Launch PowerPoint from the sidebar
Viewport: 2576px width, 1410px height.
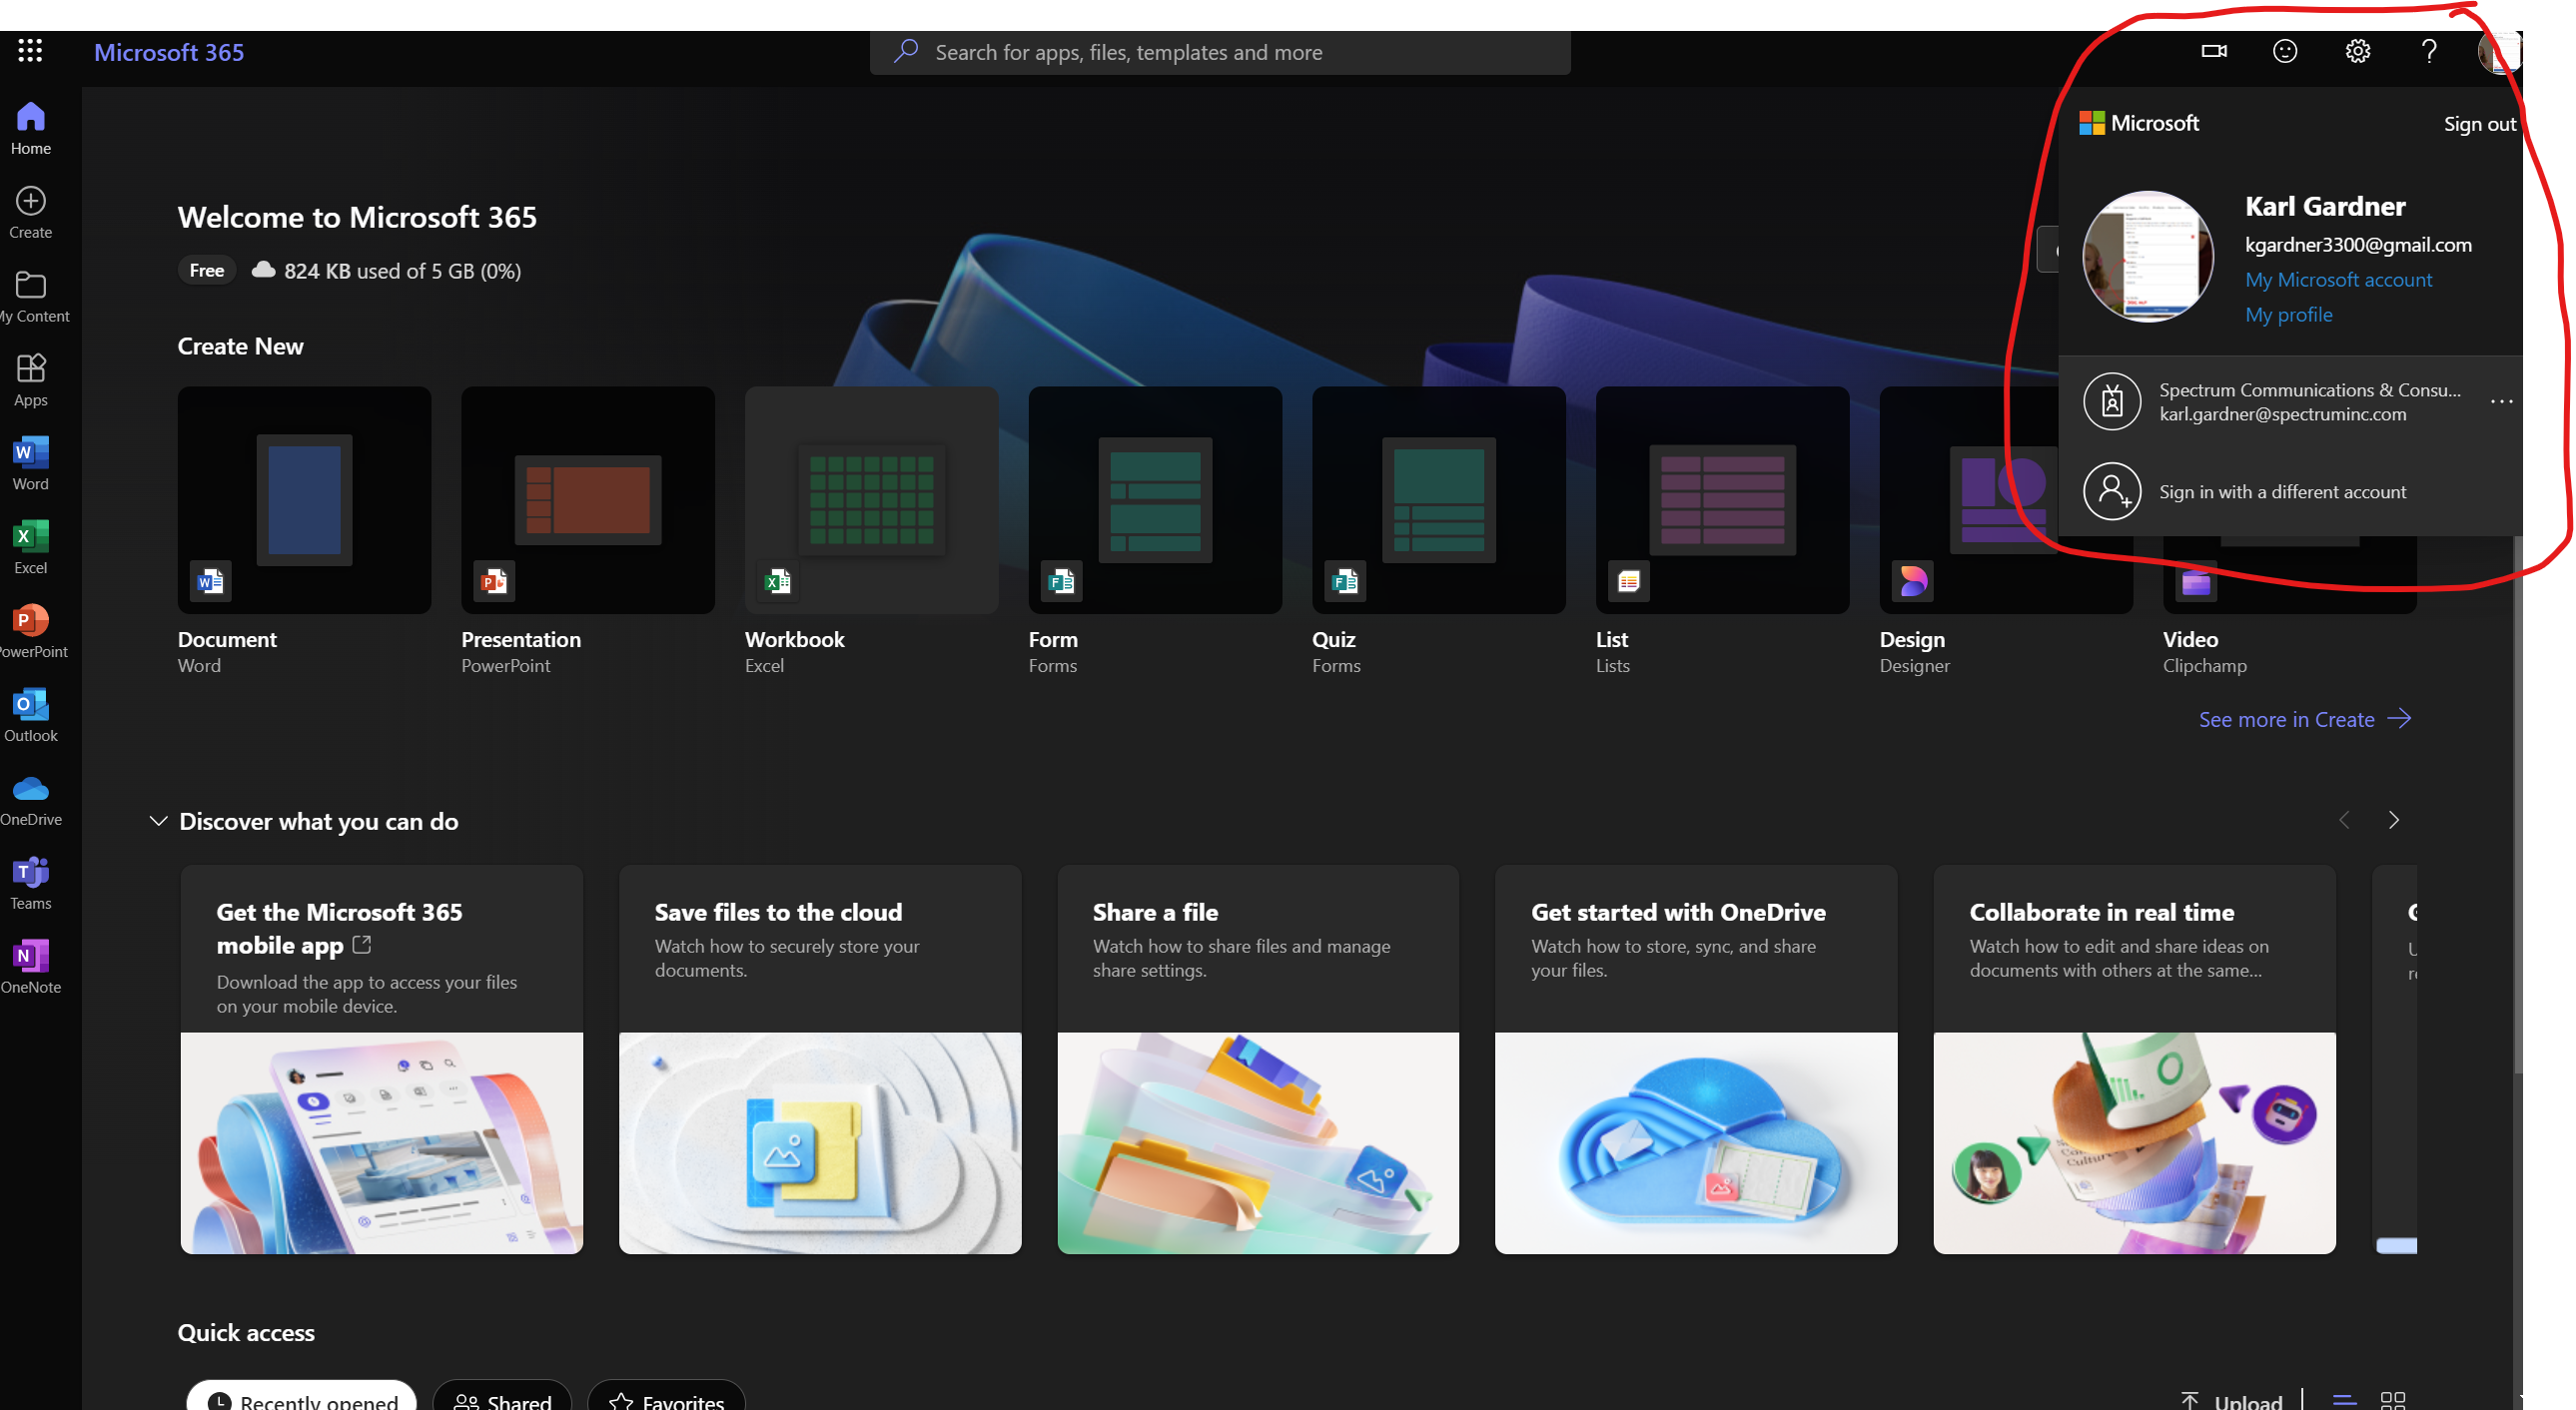point(33,633)
